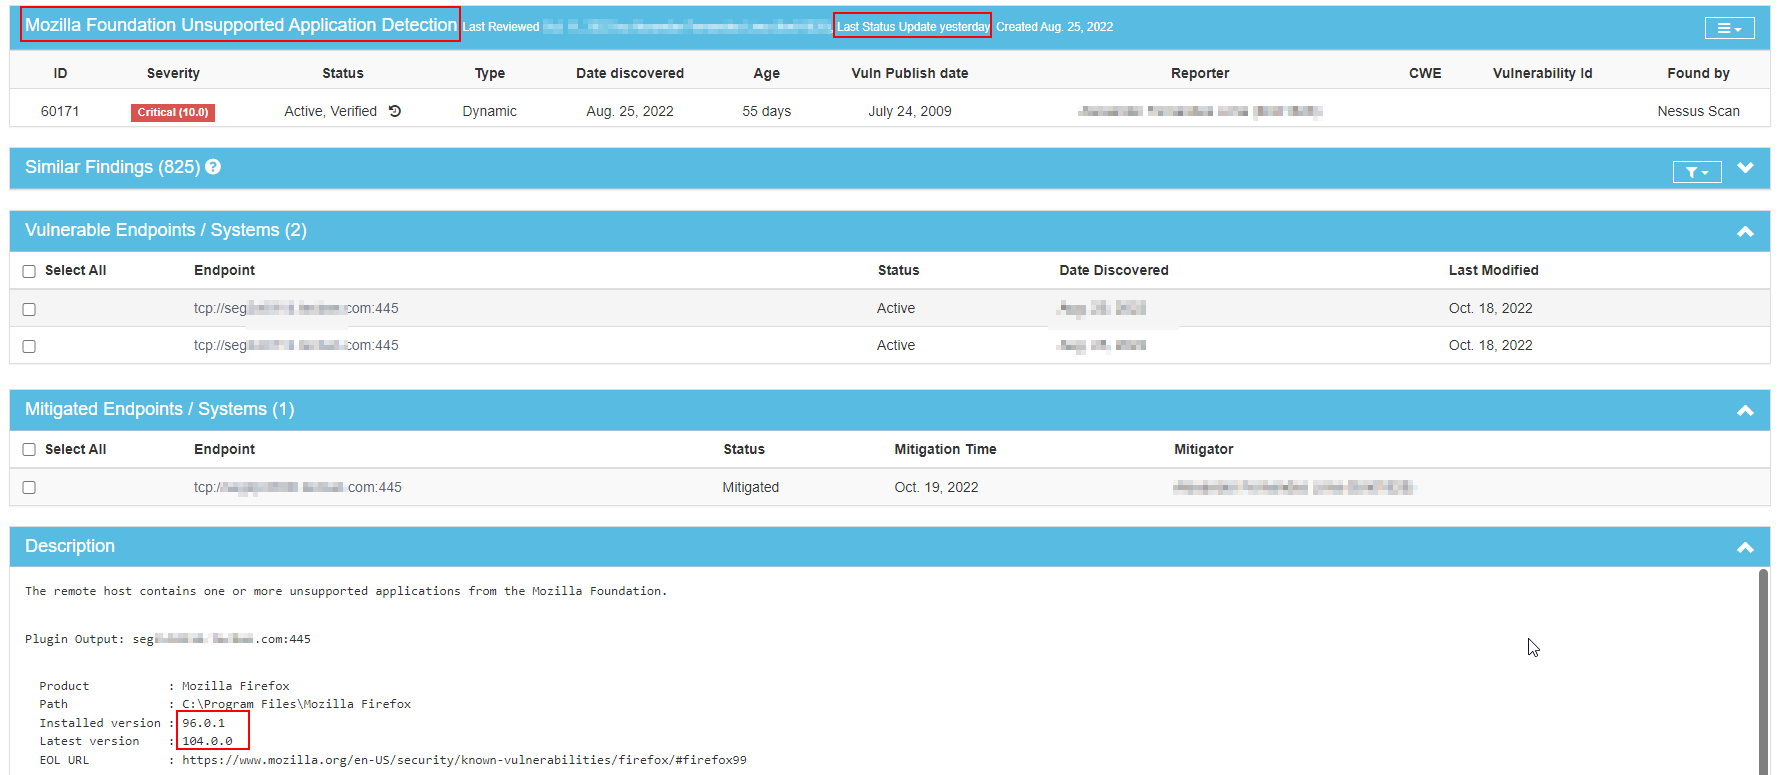The width and height of the screenshot is (1779, 775).
Task: Click the first vulnerable tcp endpoint link
Action: tap(296, 308)
